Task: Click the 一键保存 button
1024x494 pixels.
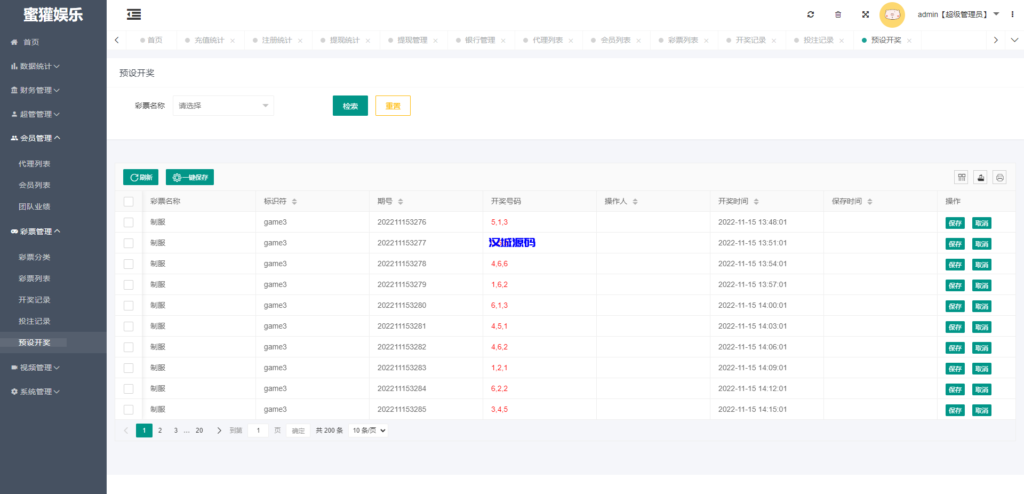Action: tap(190, 177)
